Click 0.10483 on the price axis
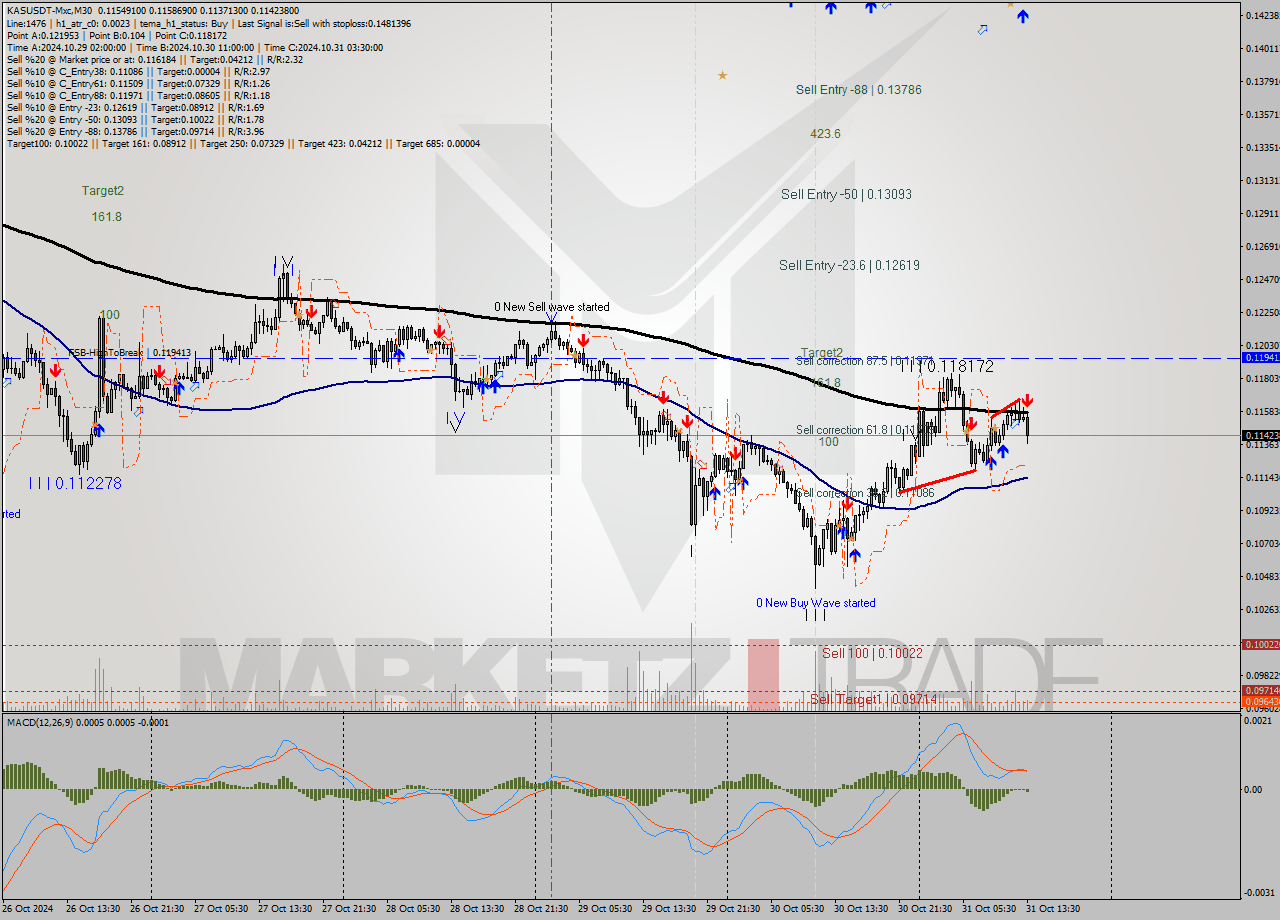 point(1262,576)
